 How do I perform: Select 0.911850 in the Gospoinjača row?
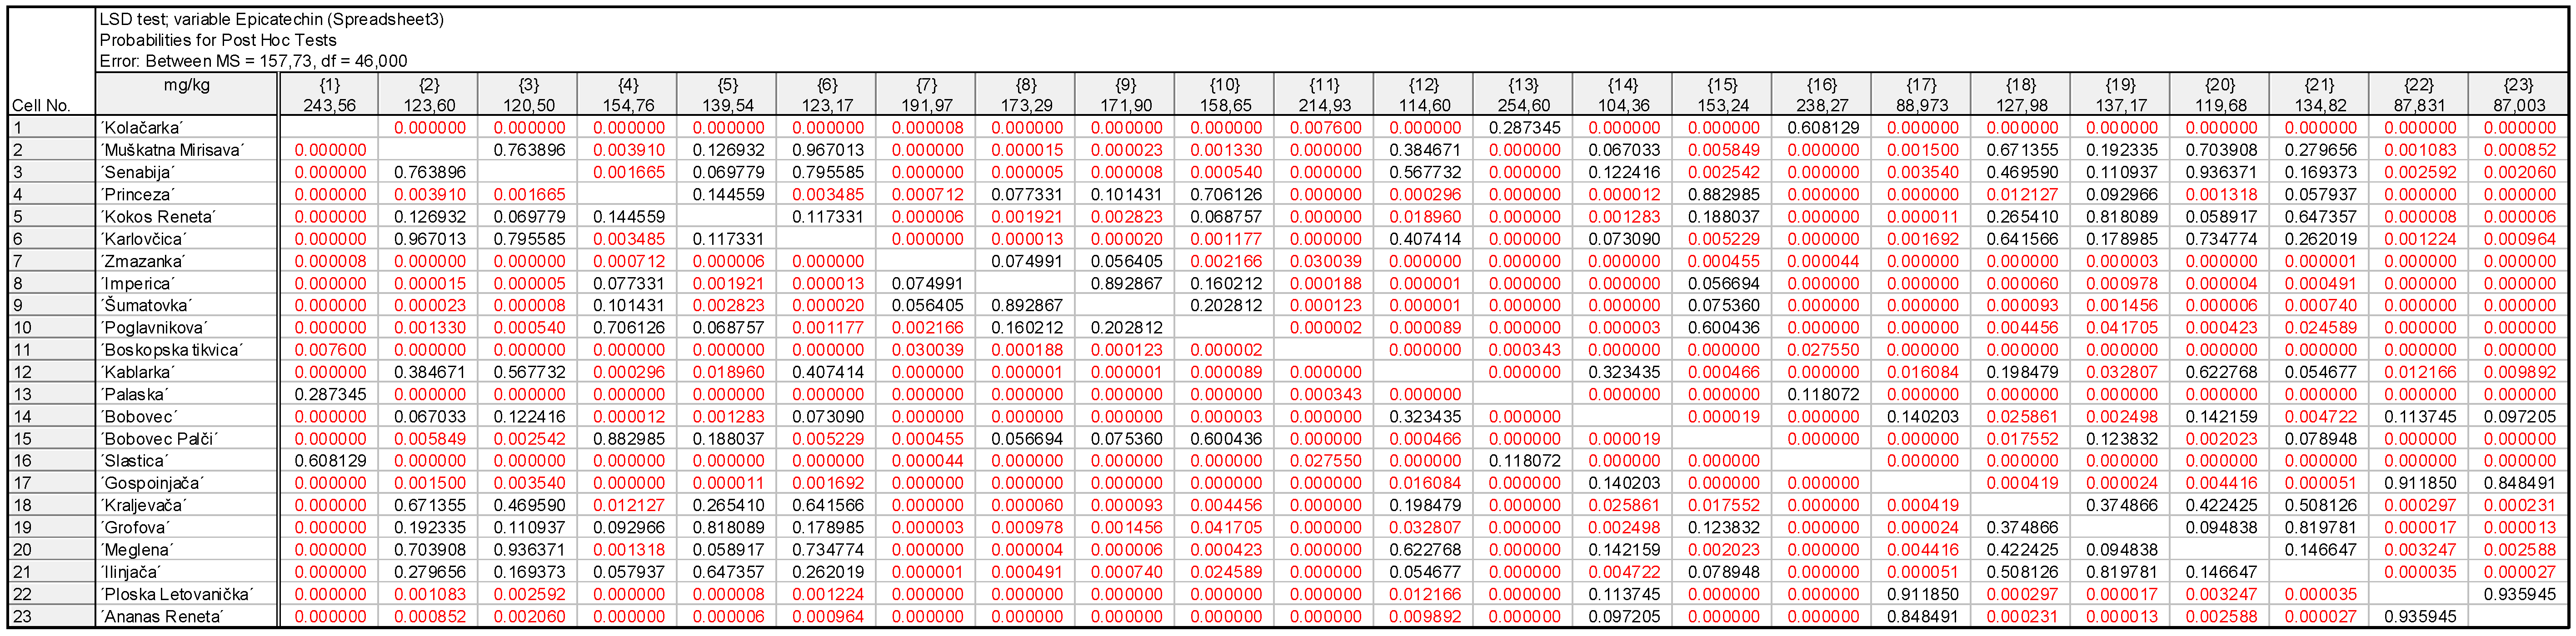point(2419,483)
